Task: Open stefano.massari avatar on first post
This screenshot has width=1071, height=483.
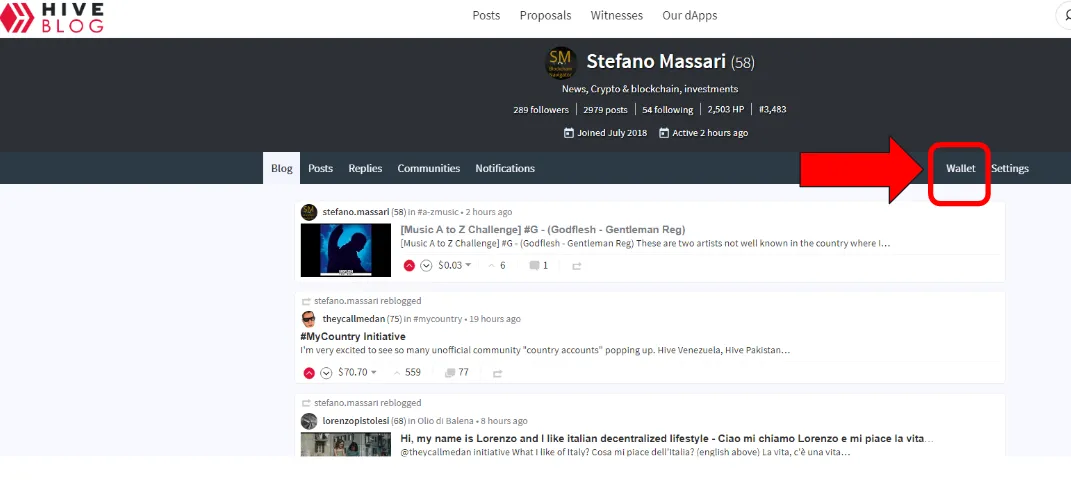Action: (x=309, y=212)
